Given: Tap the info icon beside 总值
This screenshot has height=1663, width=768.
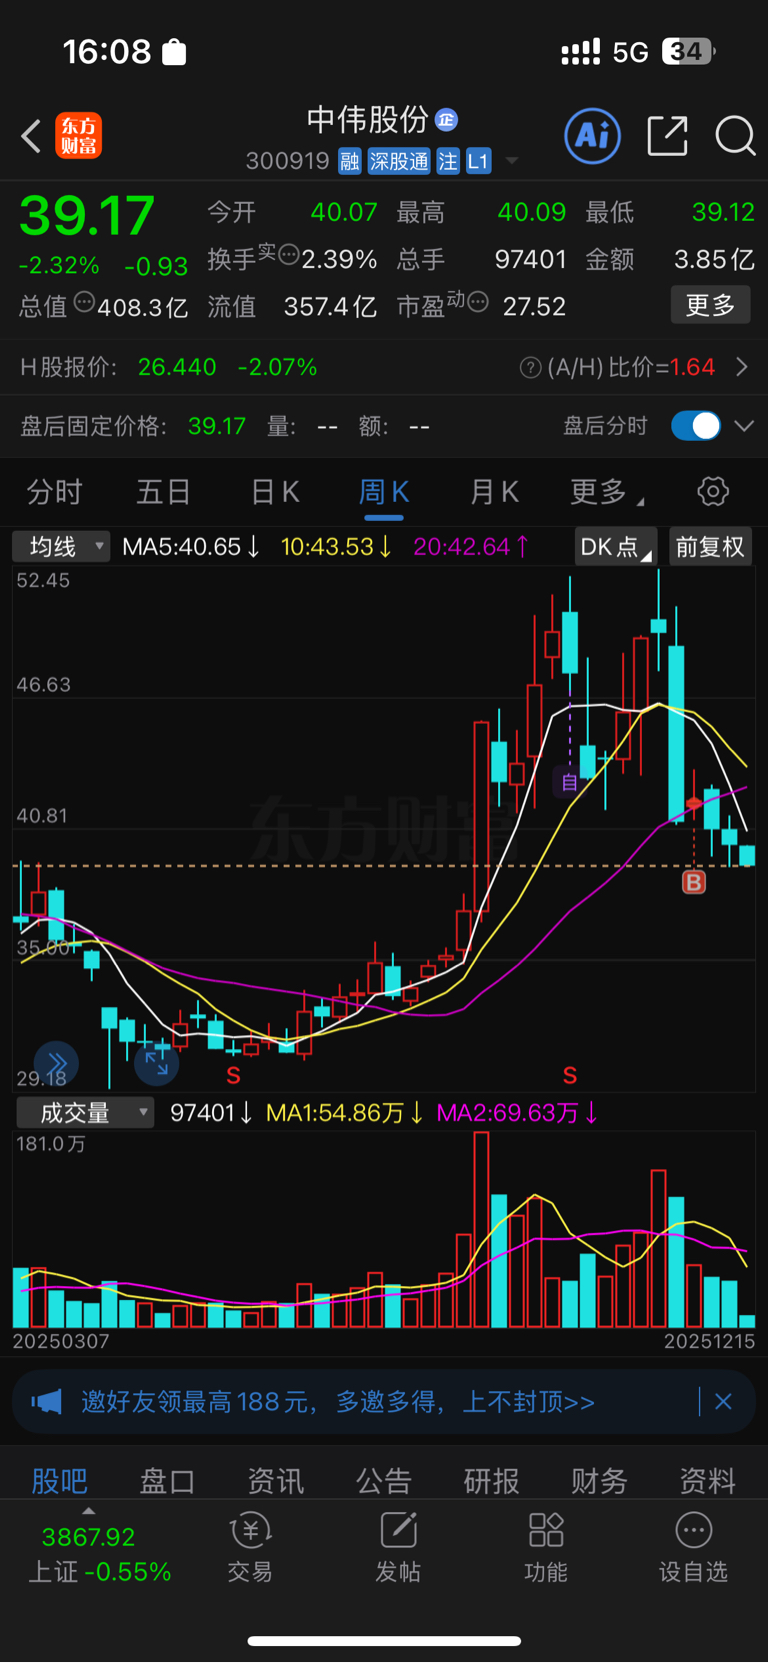Looking at the screenshot, I should [x=84, y=301].
